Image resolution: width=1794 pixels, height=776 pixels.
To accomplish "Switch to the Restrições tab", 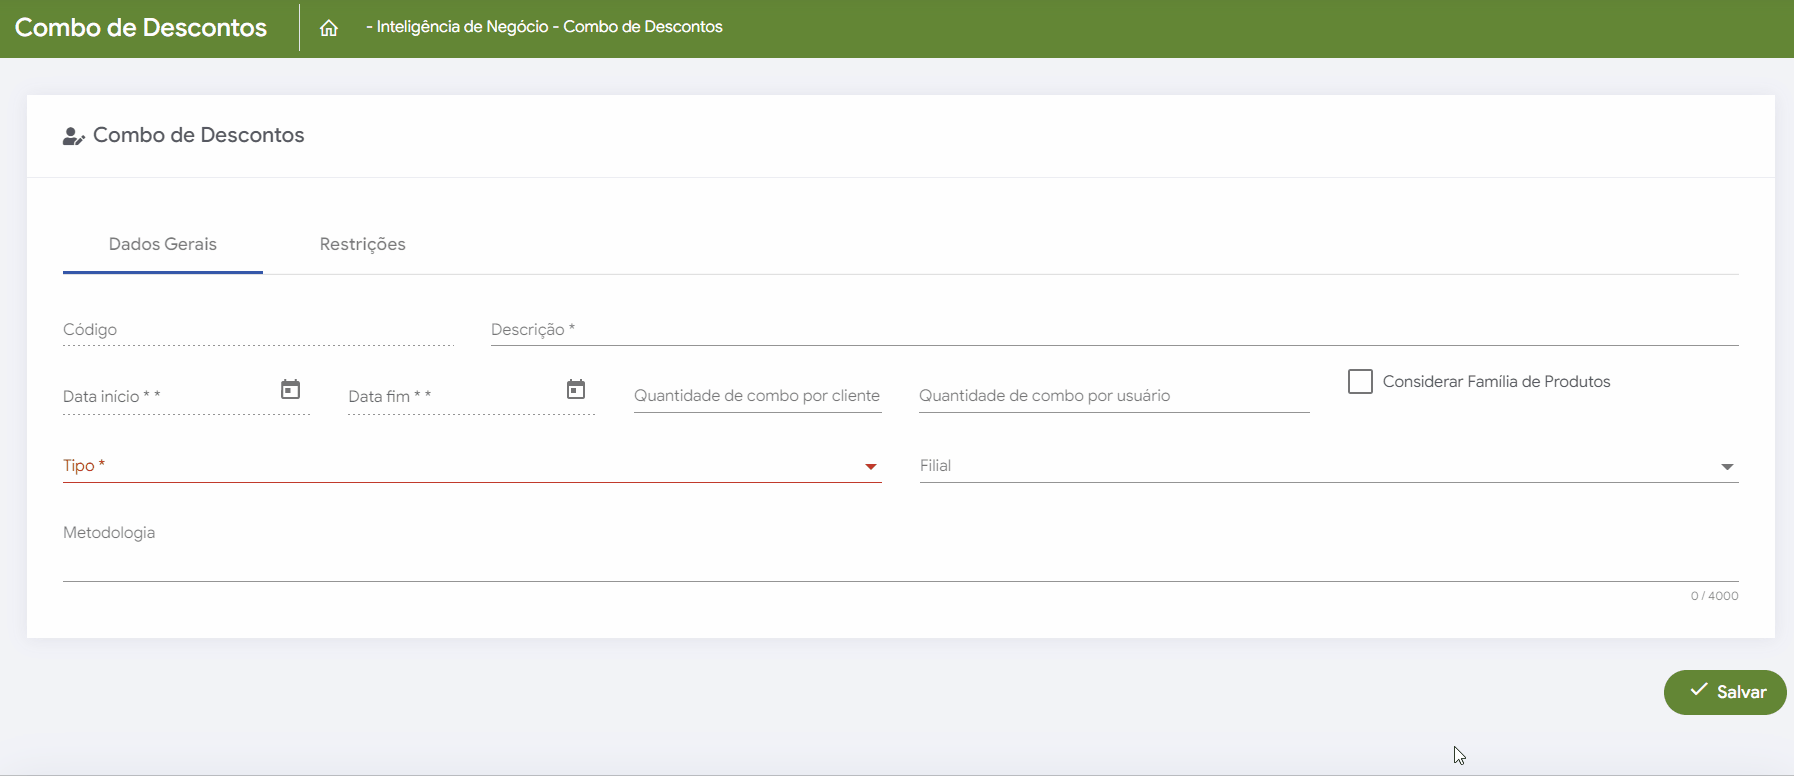I will click(x=362, y=245).
